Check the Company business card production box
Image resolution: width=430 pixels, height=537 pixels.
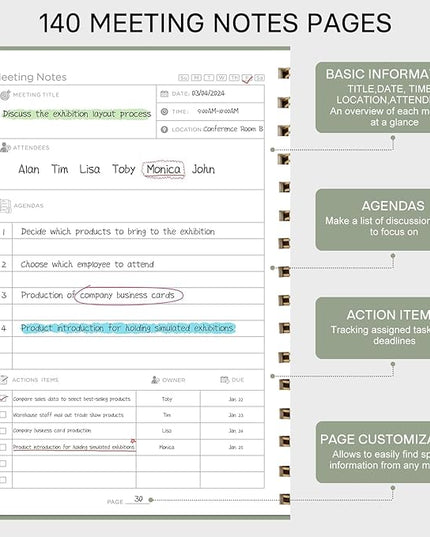click(x=3, y=431)
